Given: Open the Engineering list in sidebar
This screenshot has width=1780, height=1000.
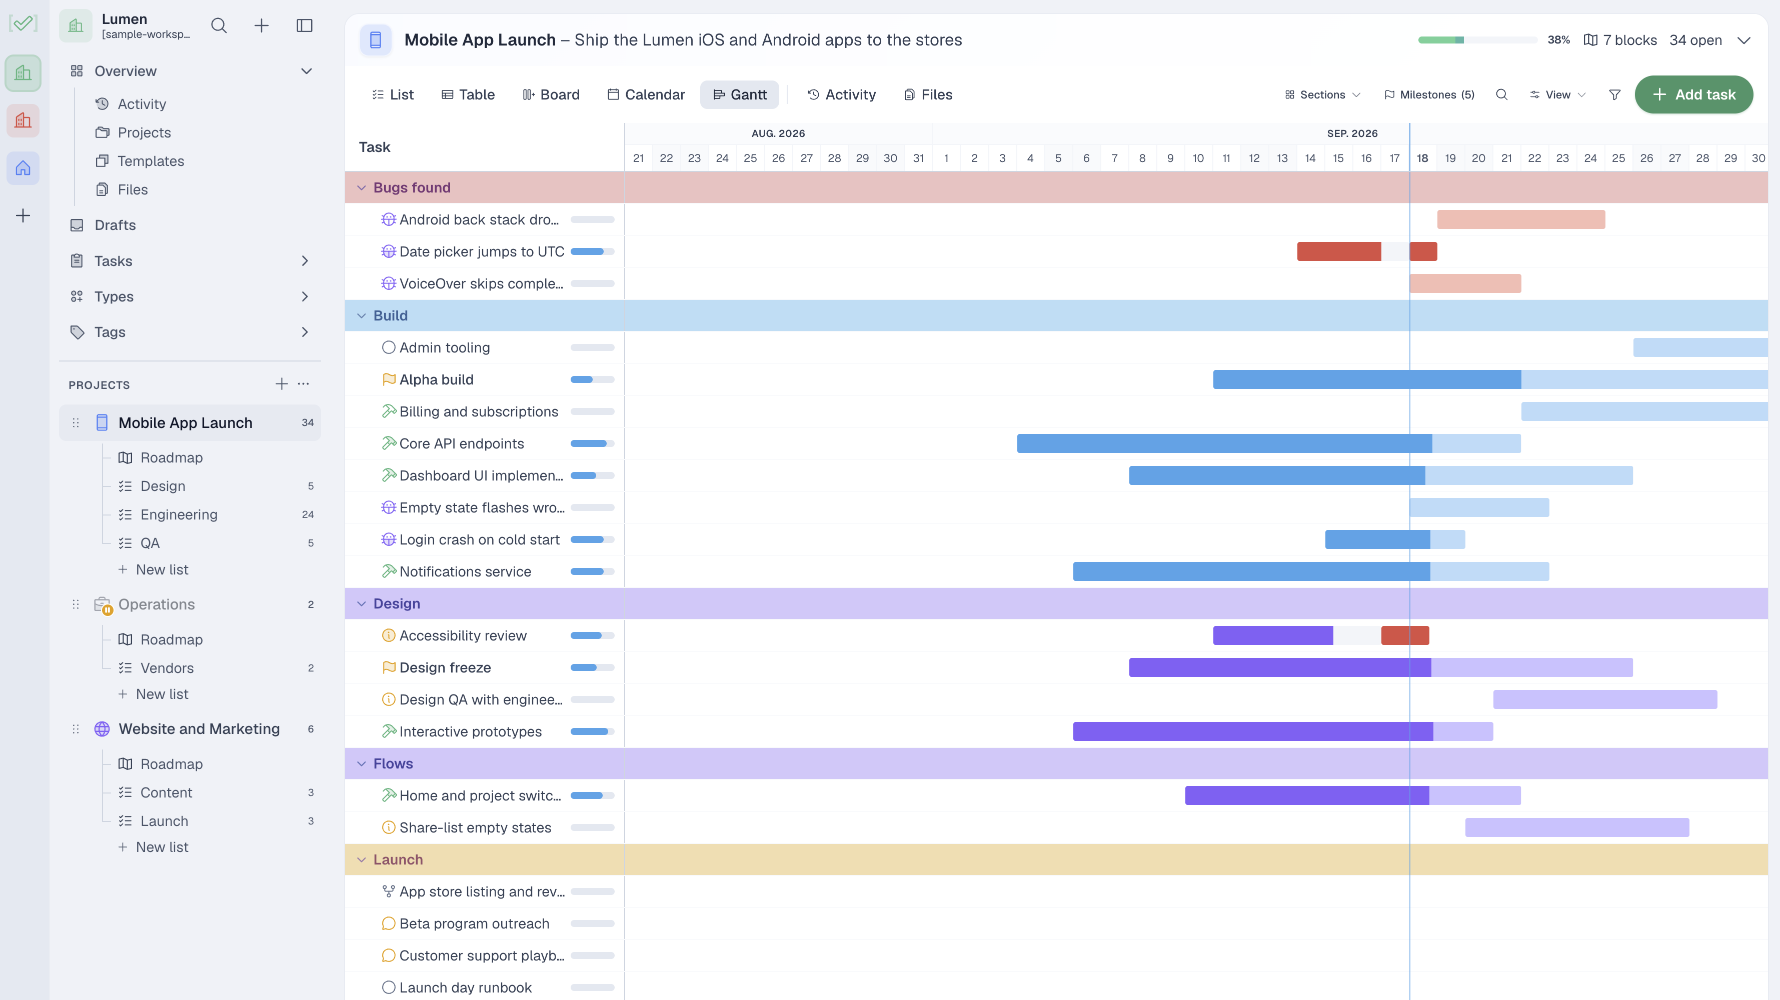Looking at the screenshot, I should pyautogui.click(x=179, y=515).
